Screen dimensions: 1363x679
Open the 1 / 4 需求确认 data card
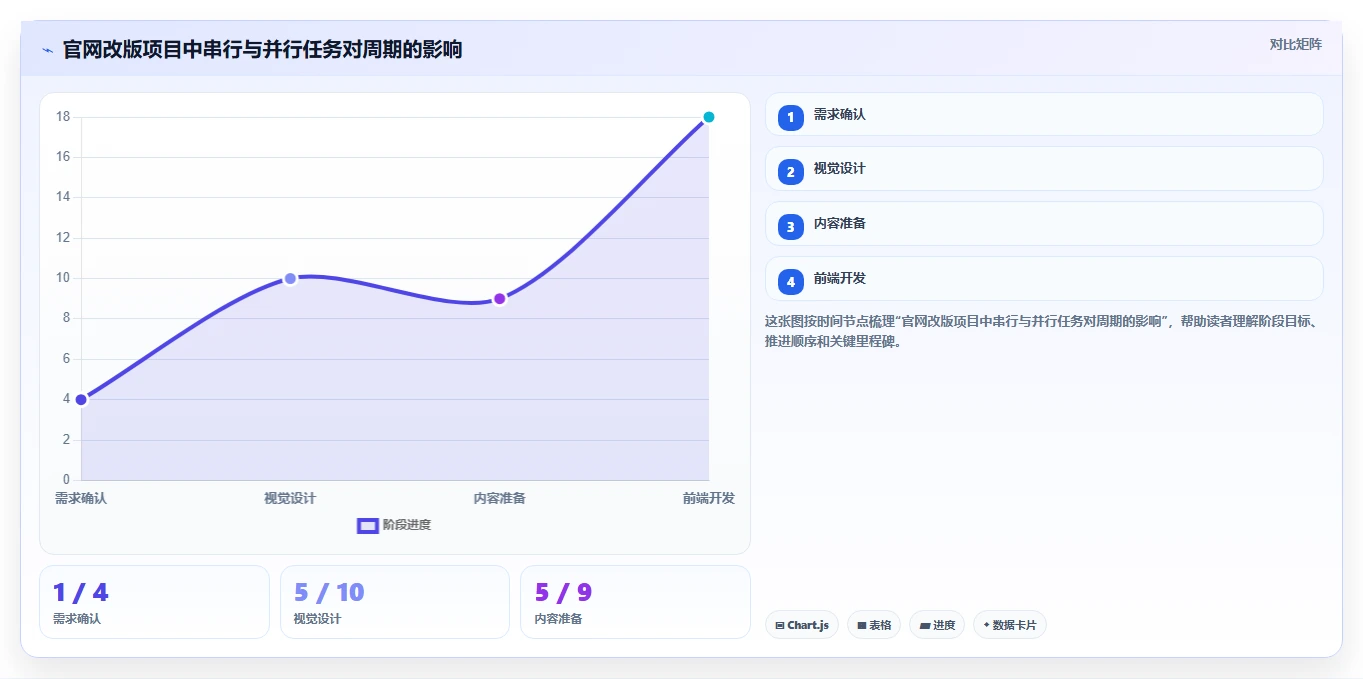pyautogui.click(x=154, y=602)
